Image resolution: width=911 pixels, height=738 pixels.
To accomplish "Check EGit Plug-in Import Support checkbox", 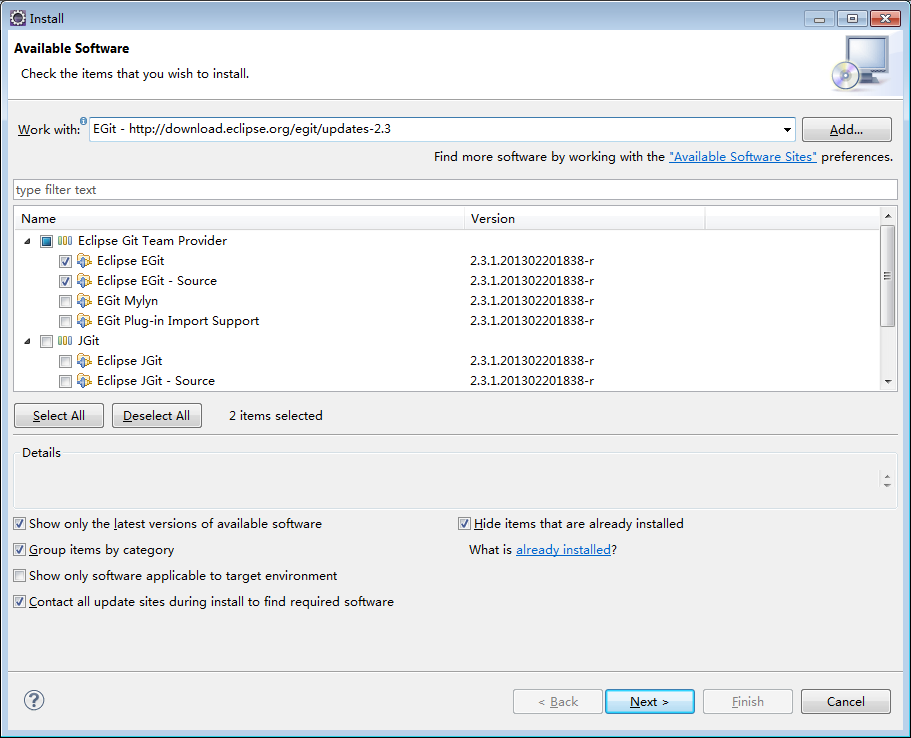I will coord(65,321).
